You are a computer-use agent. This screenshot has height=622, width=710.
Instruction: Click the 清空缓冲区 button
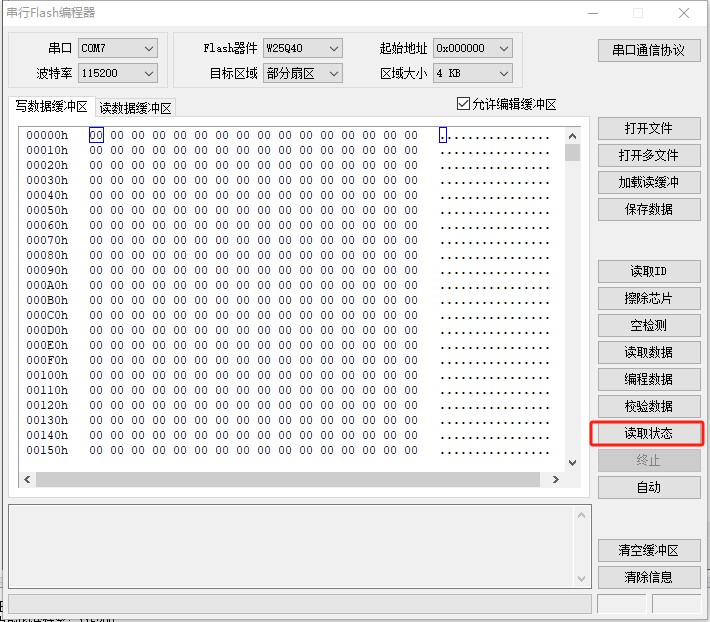[648, 550]
